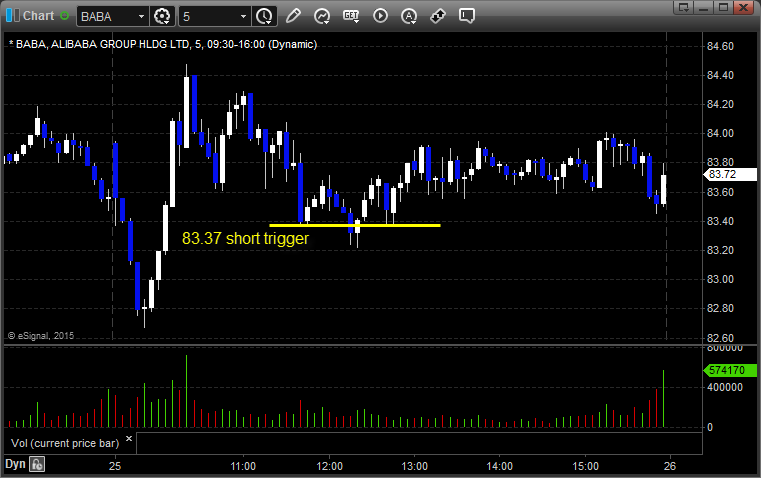This screenshot has height=478, width=761.
Task: Click the Chart window title text
Action: pyautogui.click(x=38, y=16)
